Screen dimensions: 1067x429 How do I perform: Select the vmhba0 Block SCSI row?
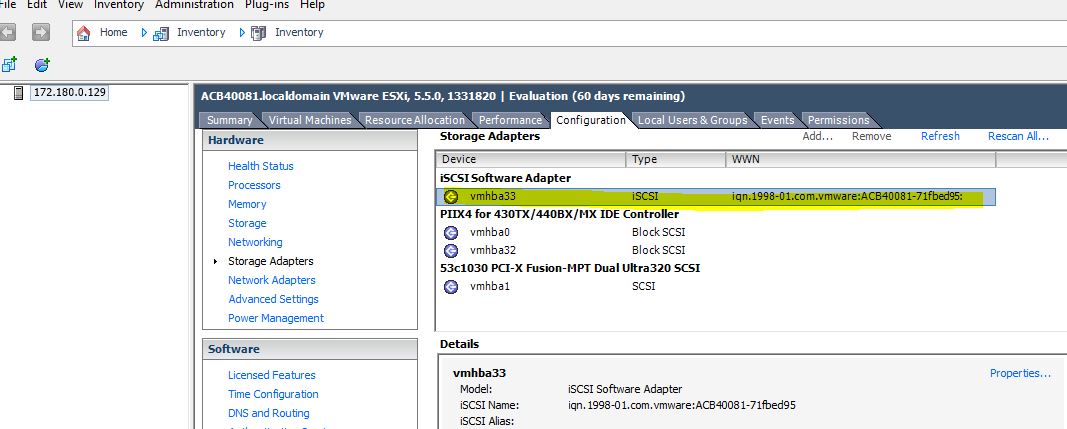716,233
